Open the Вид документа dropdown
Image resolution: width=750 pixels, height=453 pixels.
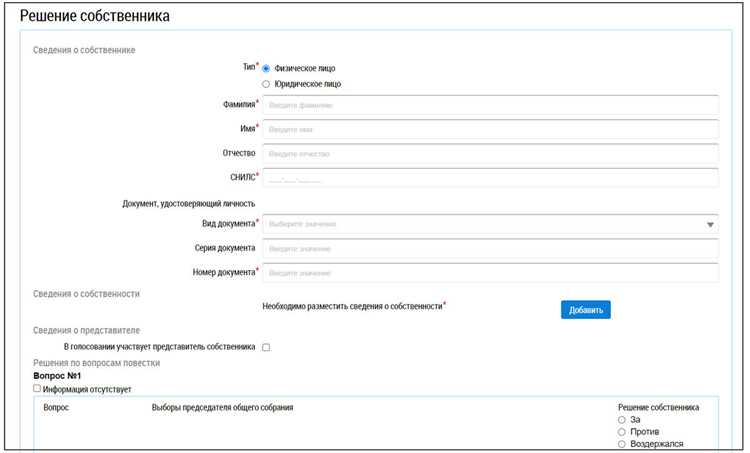pos(490,224)
